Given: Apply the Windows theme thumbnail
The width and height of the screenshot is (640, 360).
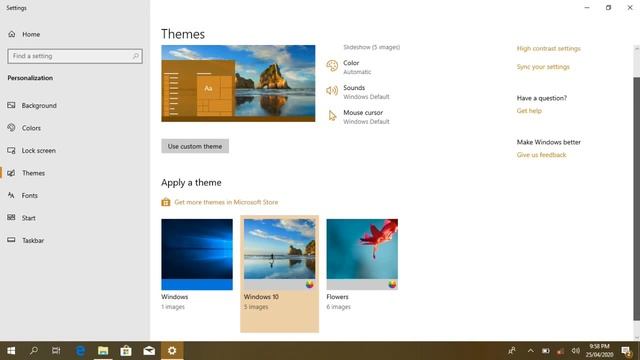Looking at the screenshot, I should tap(197, 255).
